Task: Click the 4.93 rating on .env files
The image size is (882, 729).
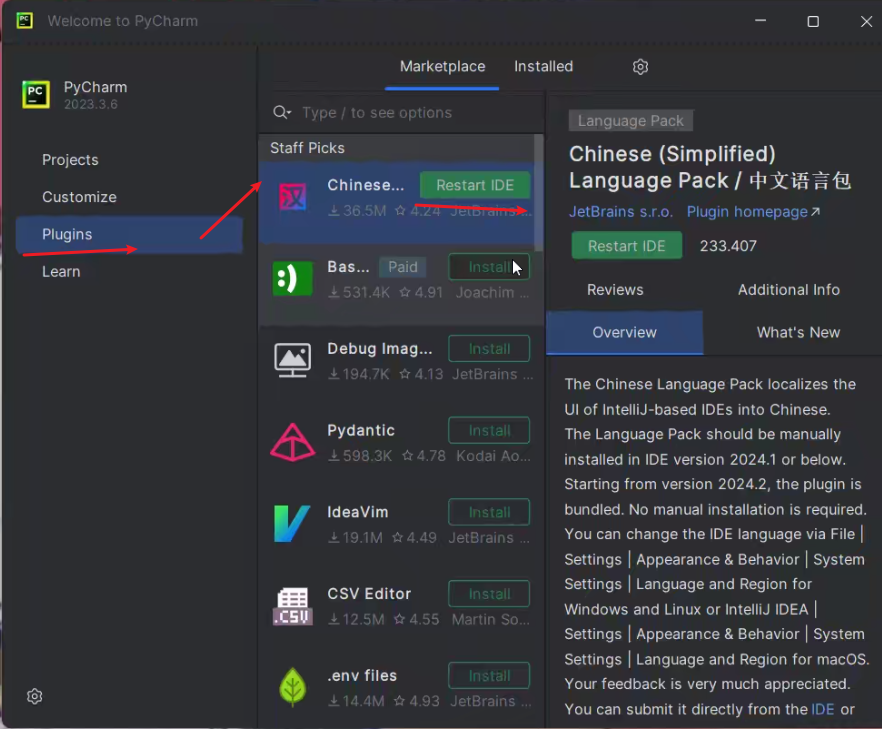Action: pos(417,701)
